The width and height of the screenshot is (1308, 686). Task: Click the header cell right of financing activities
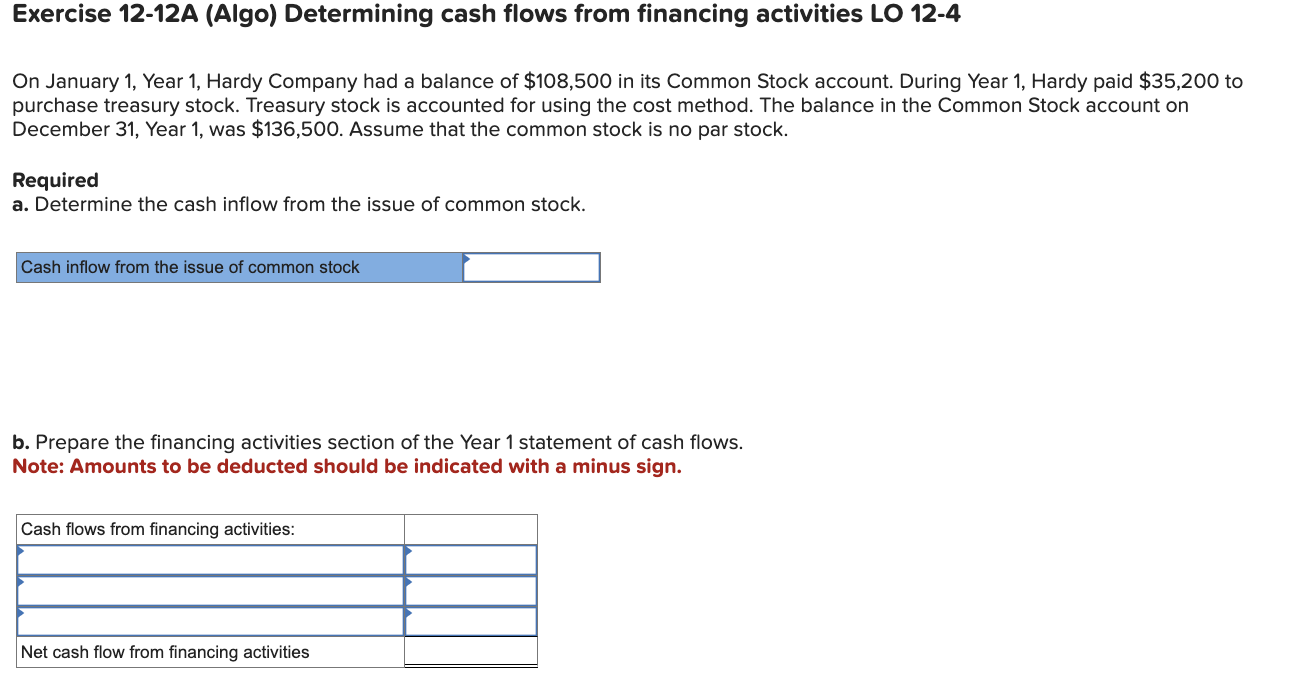tap(470, 528)
